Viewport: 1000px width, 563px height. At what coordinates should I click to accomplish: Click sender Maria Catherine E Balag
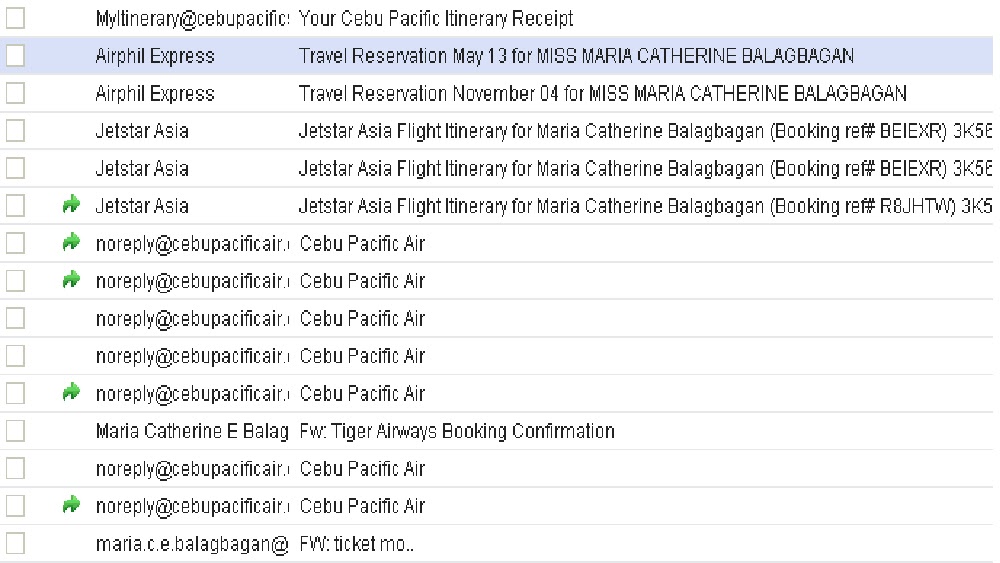pyautogui.click(x=191, y=431)
